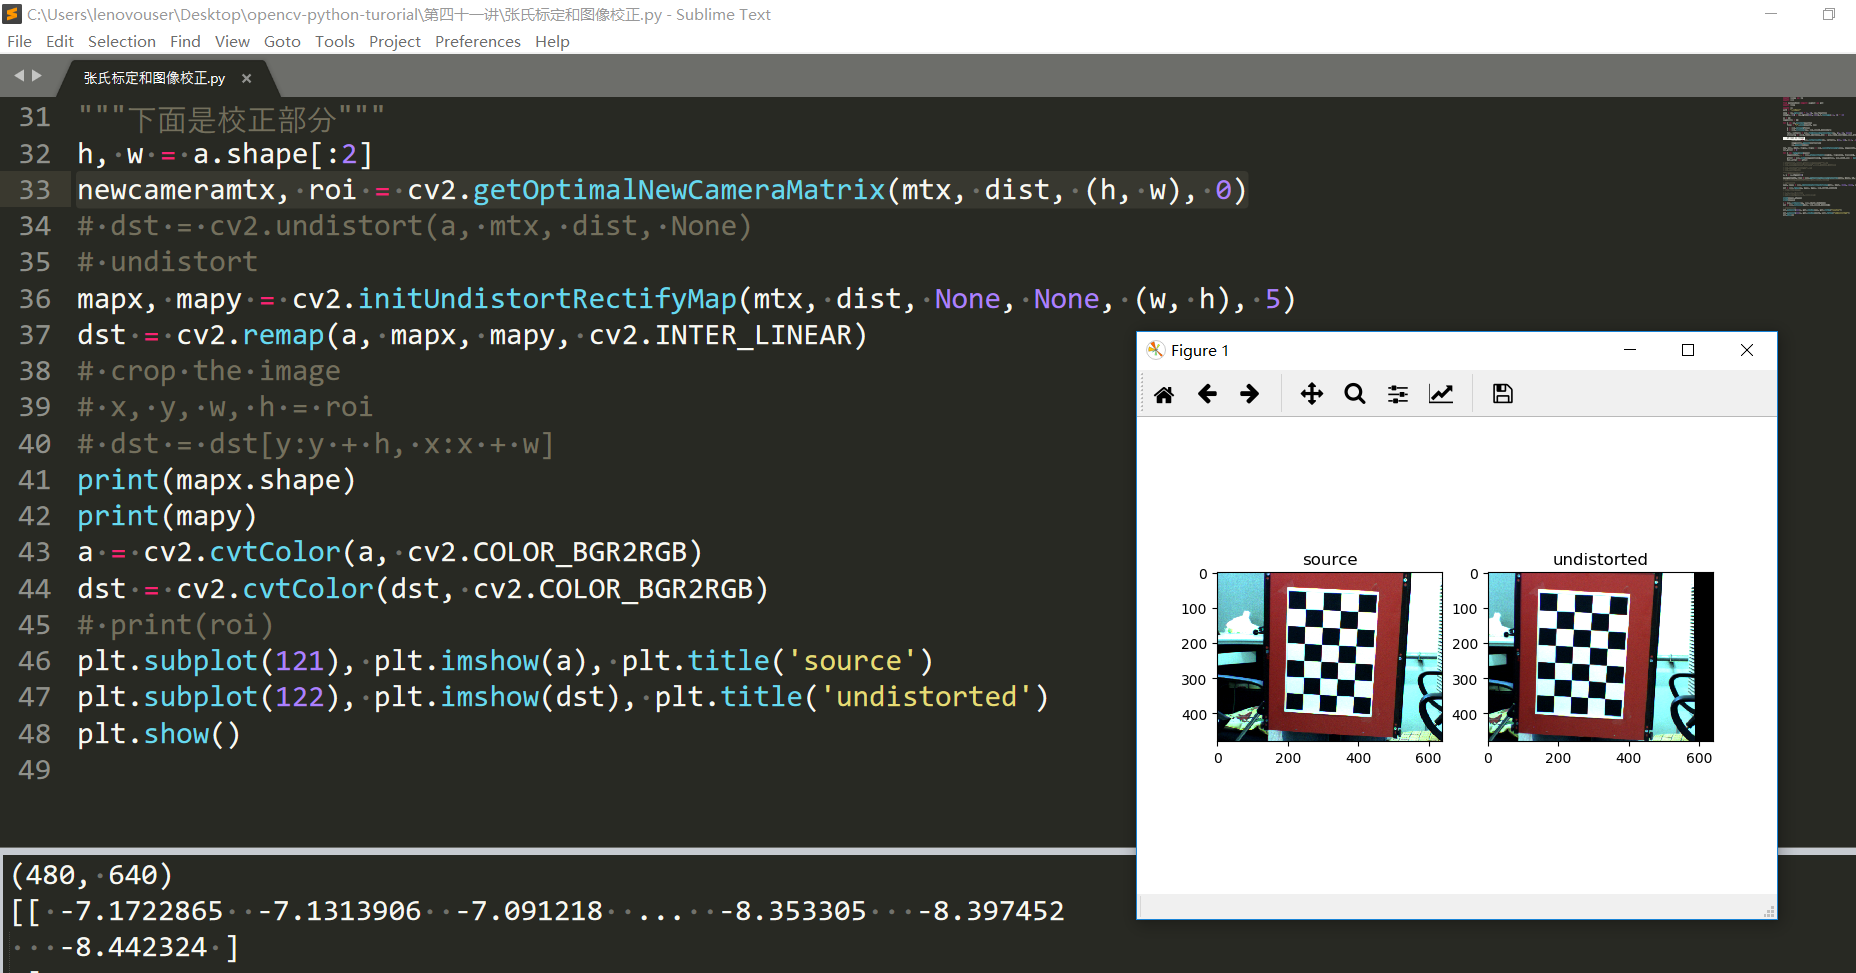Switch to previous tab with left arrow
1856x973 pixels.
(19, 75)
